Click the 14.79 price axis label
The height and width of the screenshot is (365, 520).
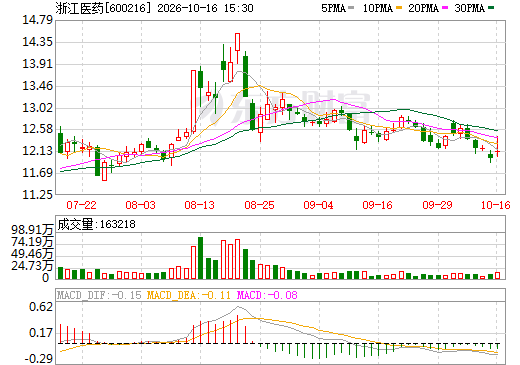[37, 20]
